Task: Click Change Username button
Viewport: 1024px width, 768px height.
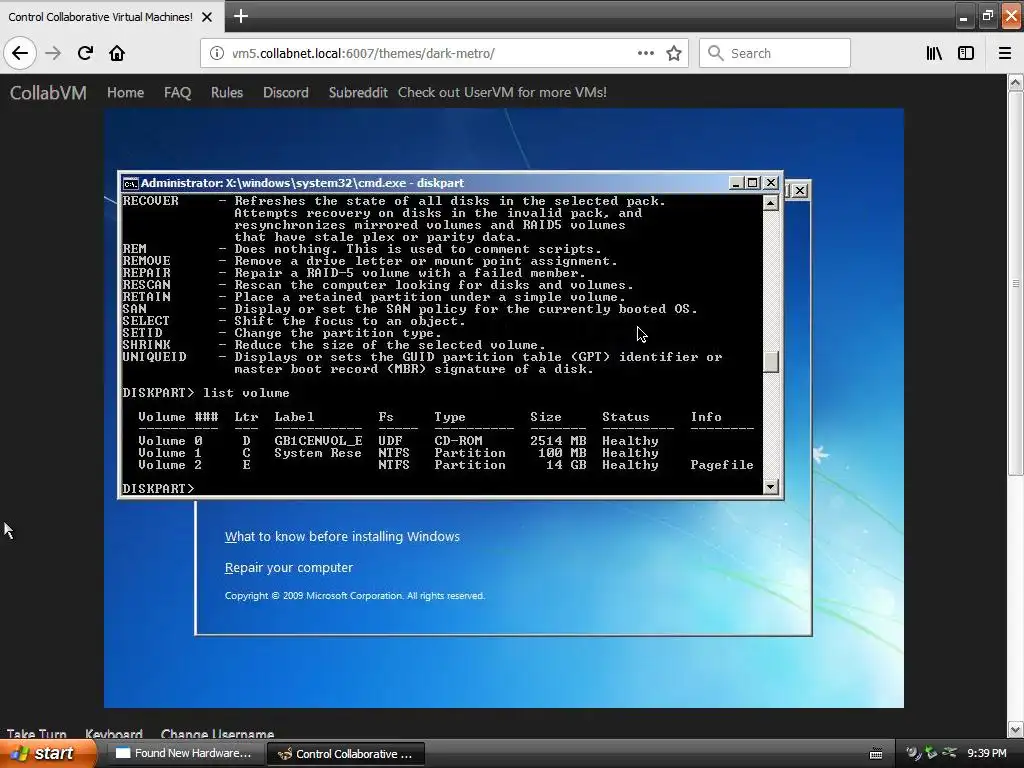Action: coord(217,734)
